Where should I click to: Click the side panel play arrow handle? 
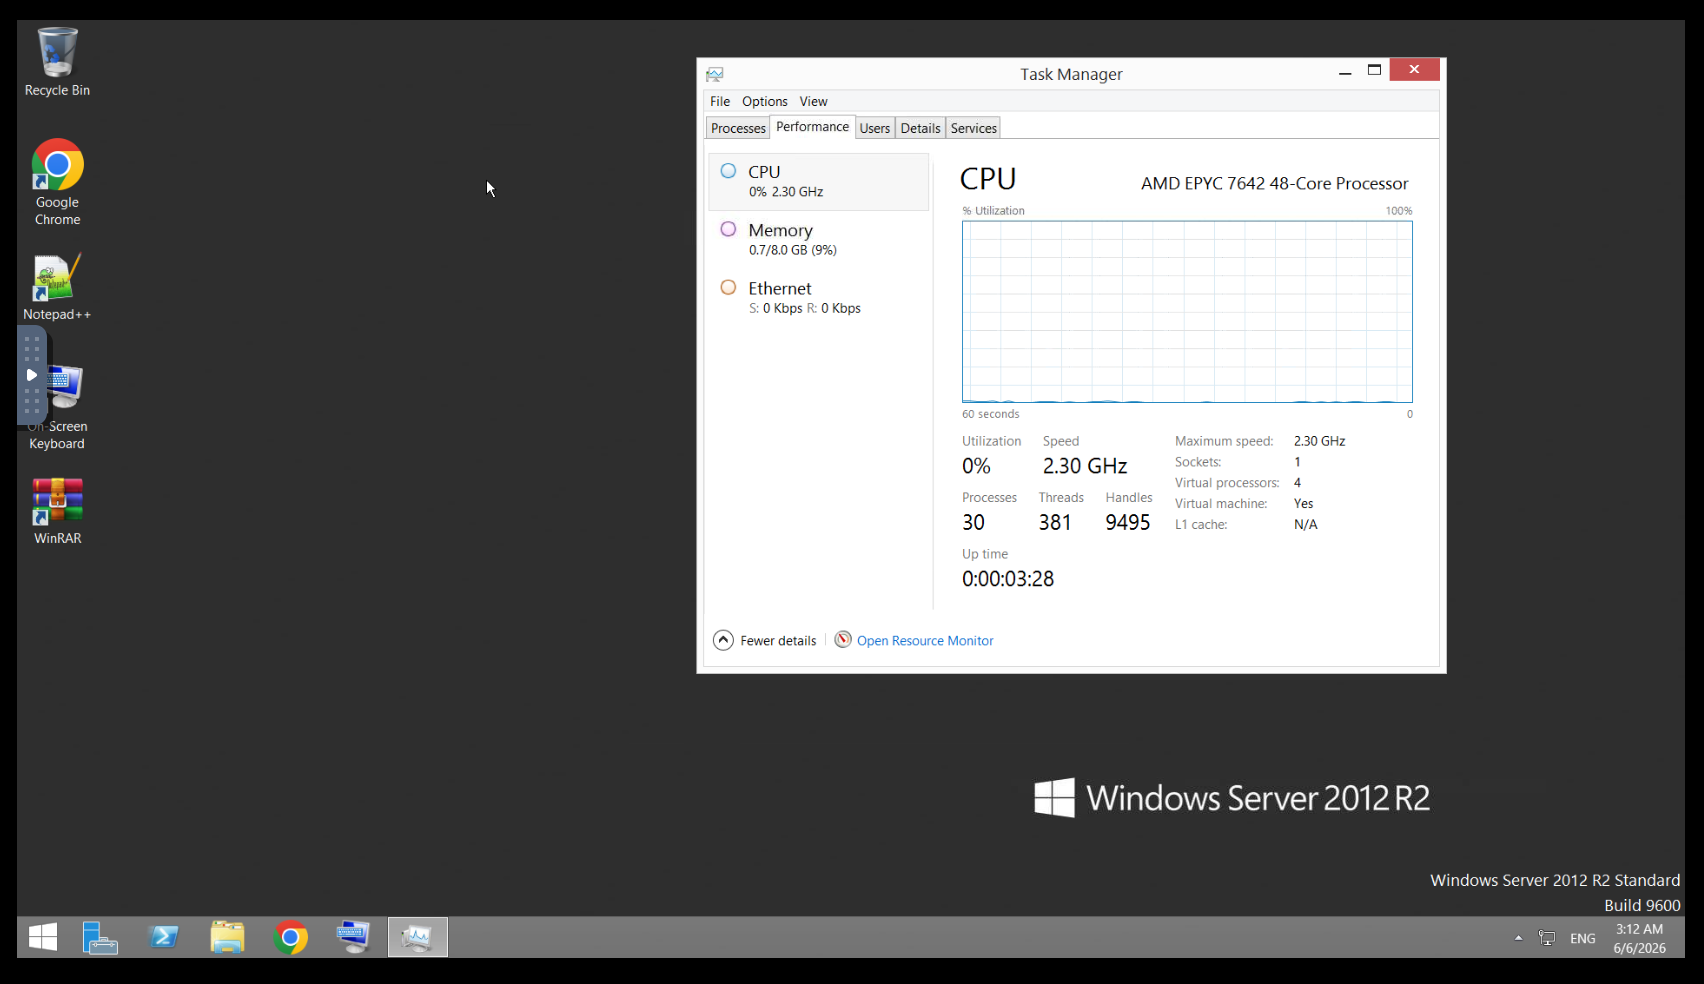tap(32, 375)
